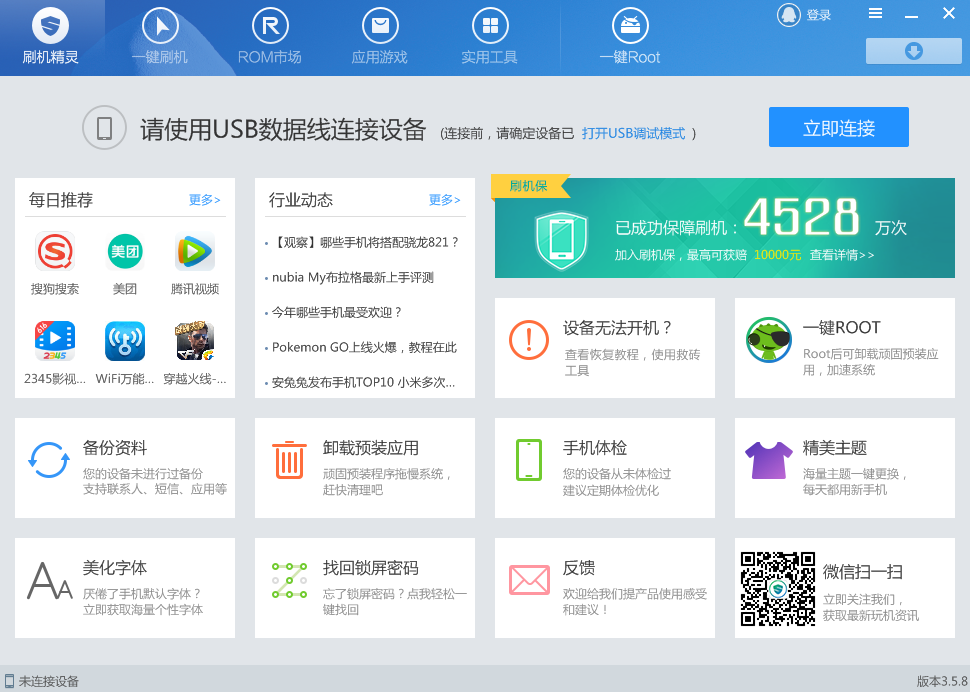The height and width of the screenshot is (692, 970).
Task: Open the WiFi万能 app icon
Action: pos(125,341)
